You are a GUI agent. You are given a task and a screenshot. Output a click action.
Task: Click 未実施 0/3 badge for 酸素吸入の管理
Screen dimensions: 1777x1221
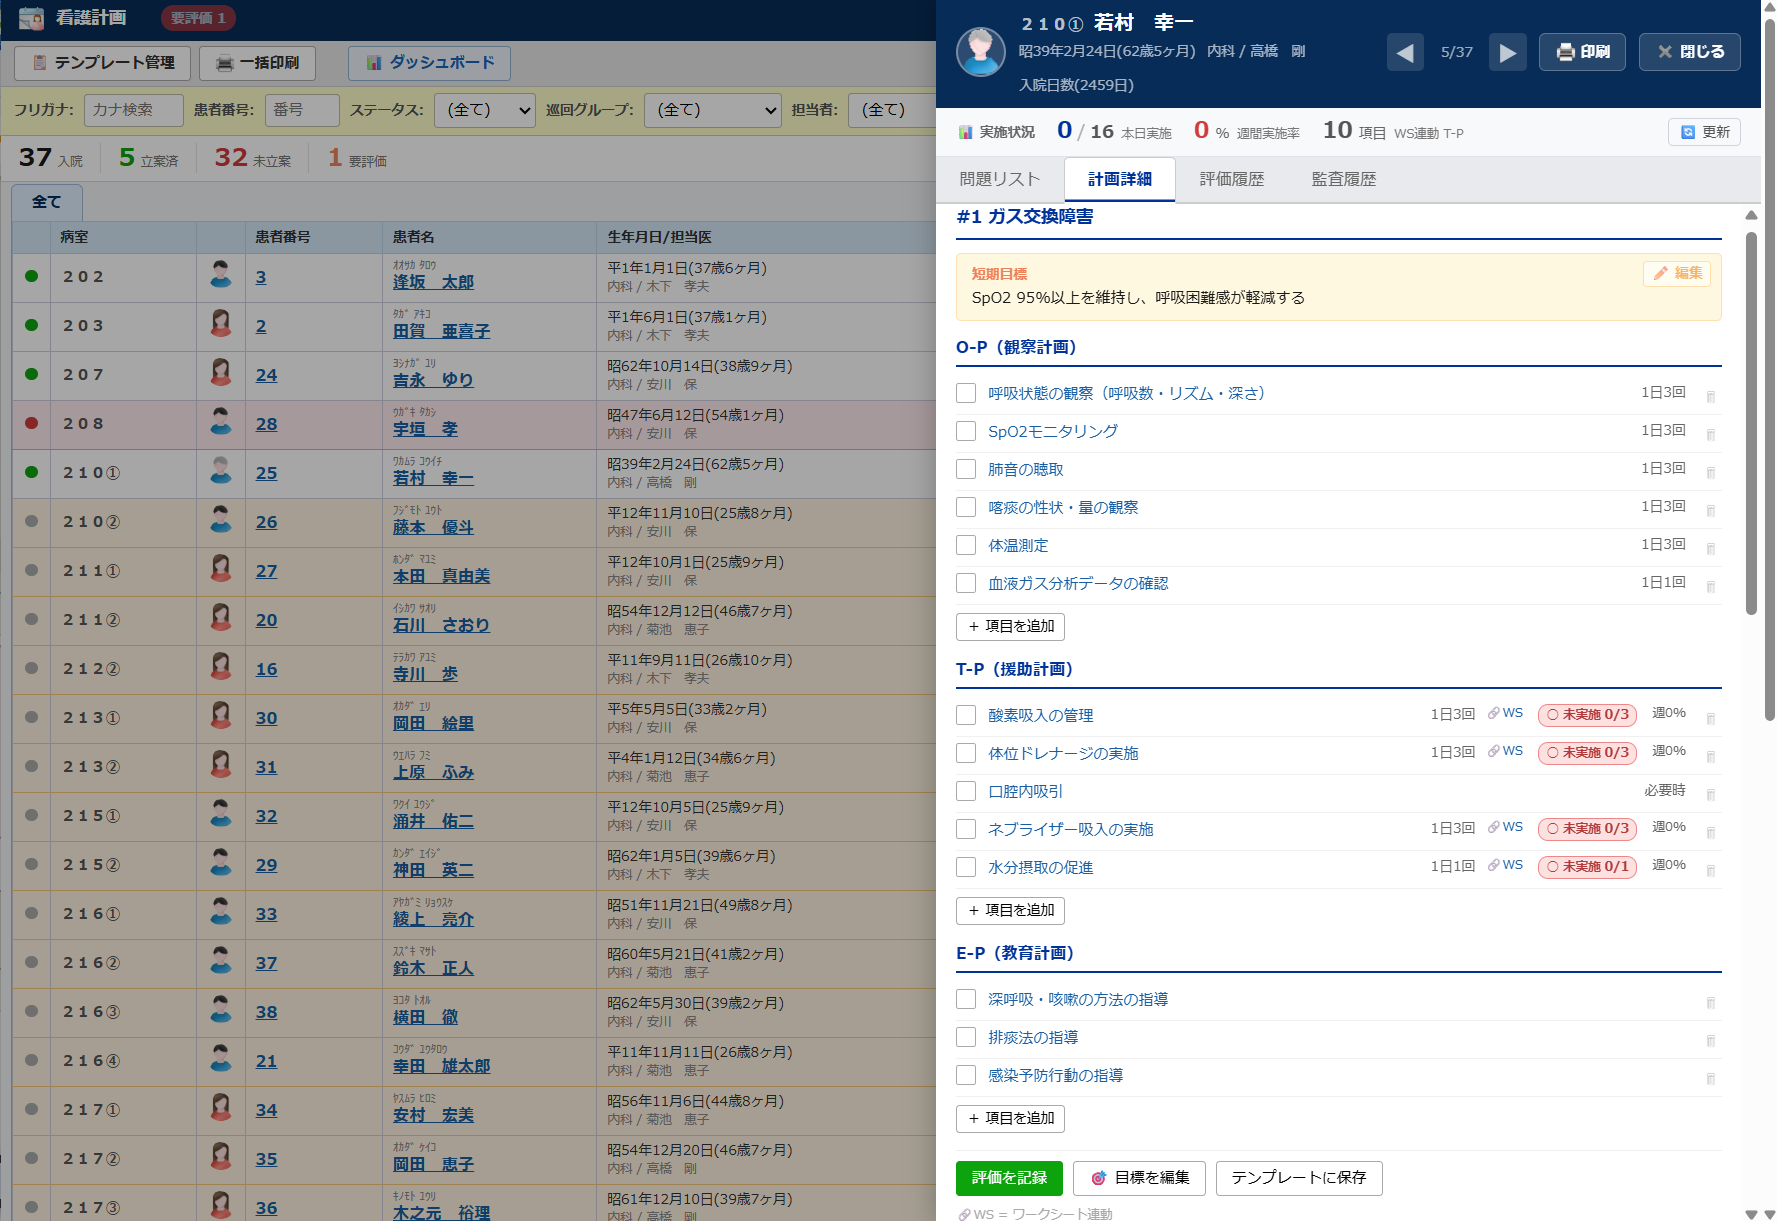click(x=1587, y=714)
